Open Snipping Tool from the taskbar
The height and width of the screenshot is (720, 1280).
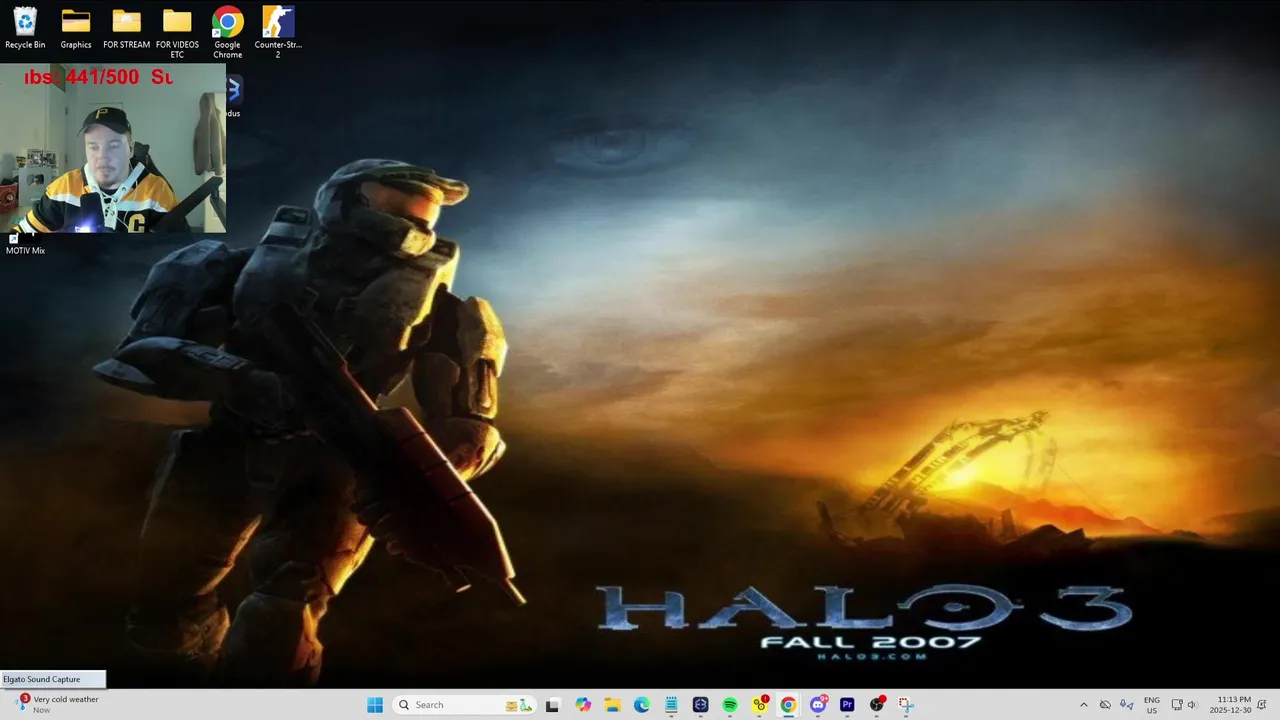click(906, 705)
